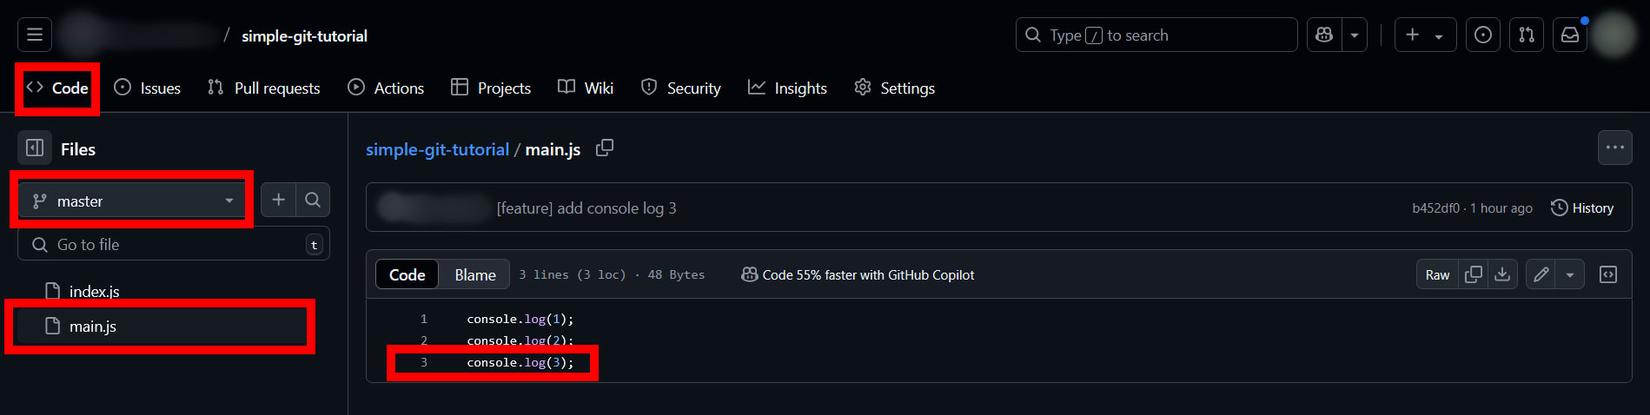Open the user profile avatar menu
This screenshot has width=1650, height=415.
(x=1613, y=35)
